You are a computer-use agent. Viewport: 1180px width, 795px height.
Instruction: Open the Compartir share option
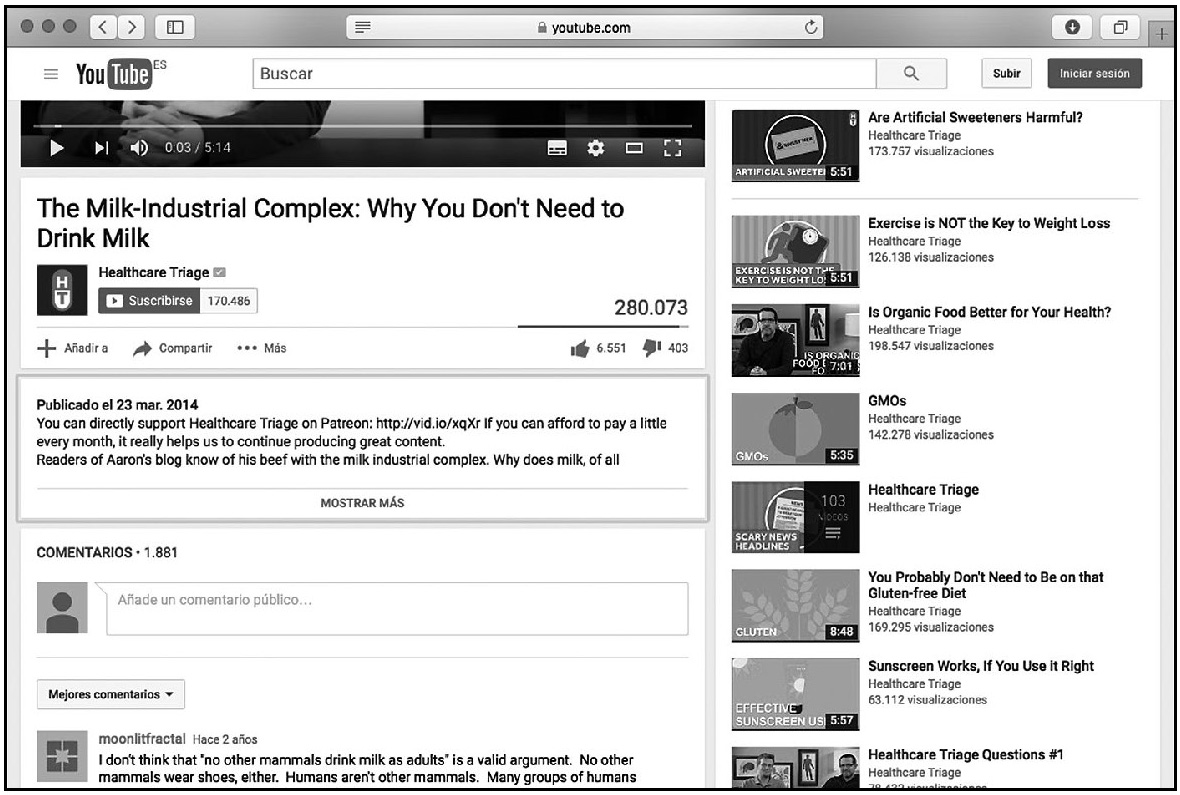click(x=174, y=348)
